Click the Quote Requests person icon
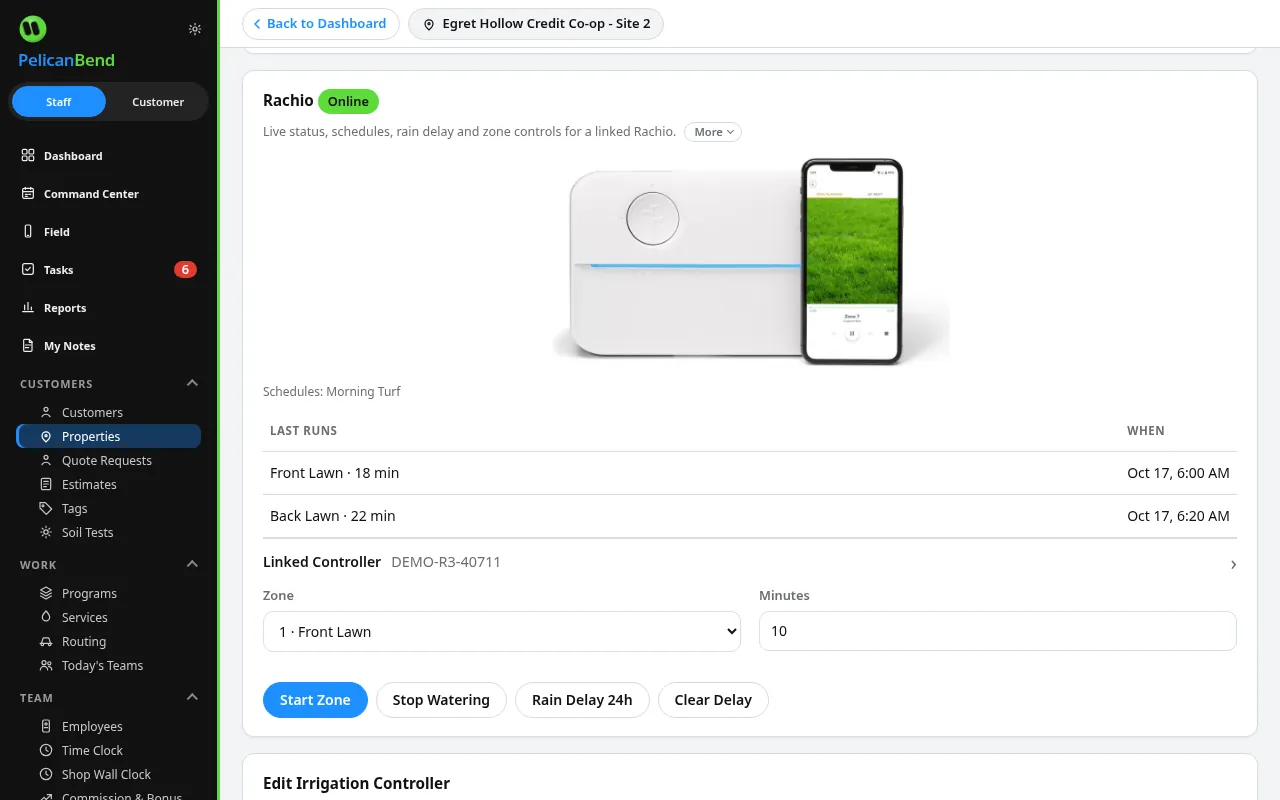 [46, 460]
